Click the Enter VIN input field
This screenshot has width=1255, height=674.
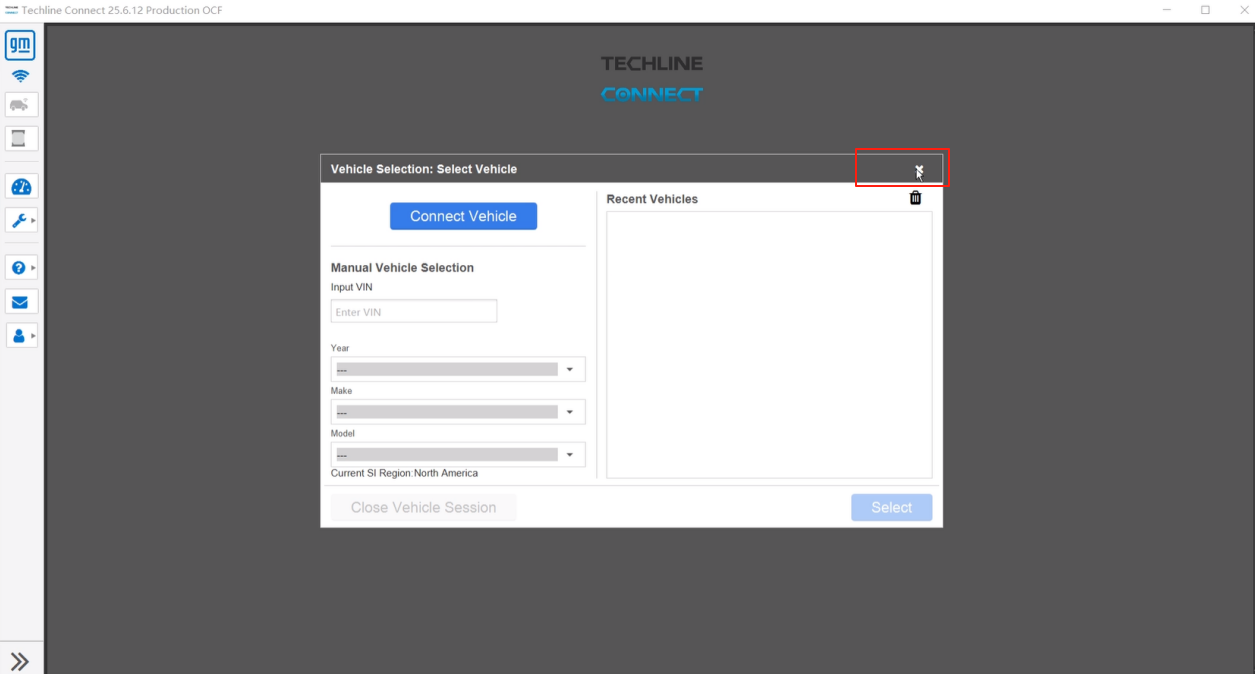tap(413, 312)
